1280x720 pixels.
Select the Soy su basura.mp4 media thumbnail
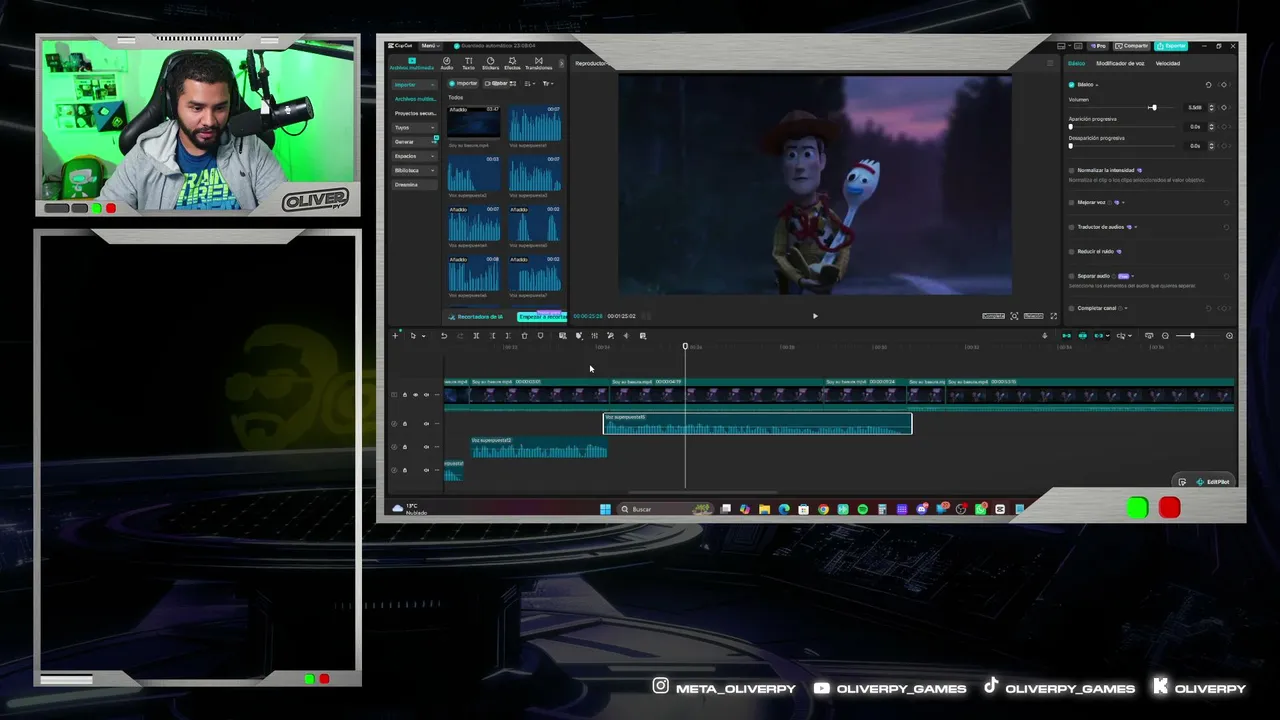tap(473, 124)
